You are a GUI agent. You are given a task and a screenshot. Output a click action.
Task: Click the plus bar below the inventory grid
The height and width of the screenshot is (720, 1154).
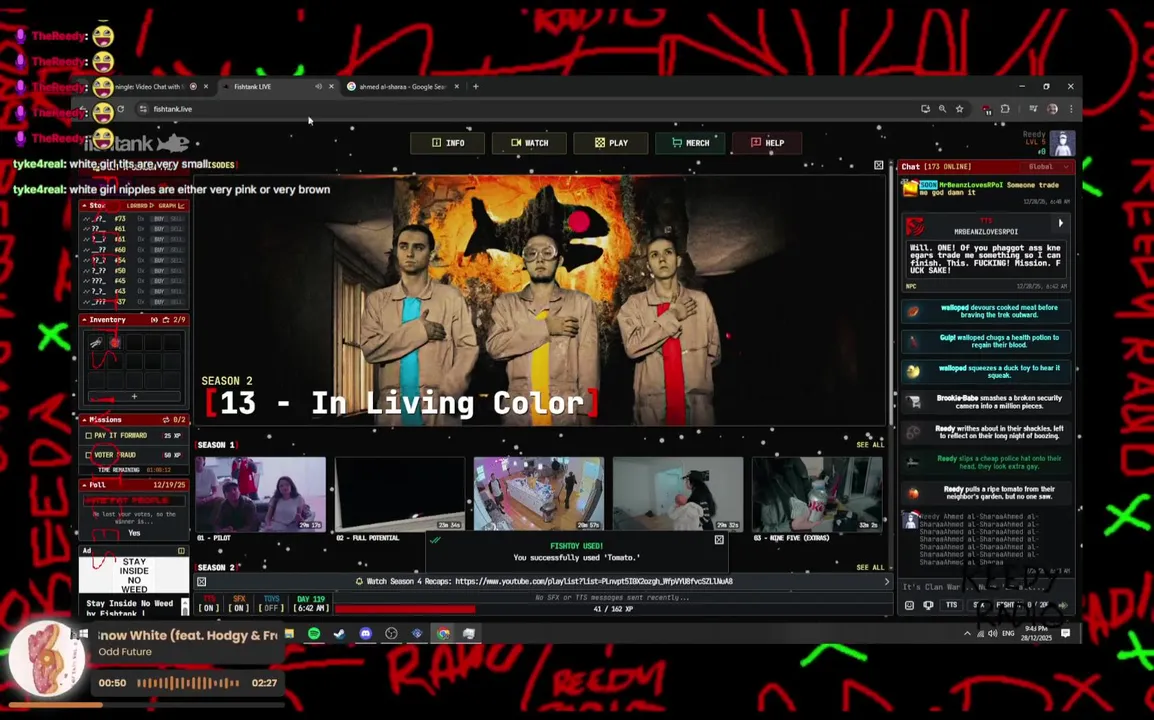[x=134, y=396]
